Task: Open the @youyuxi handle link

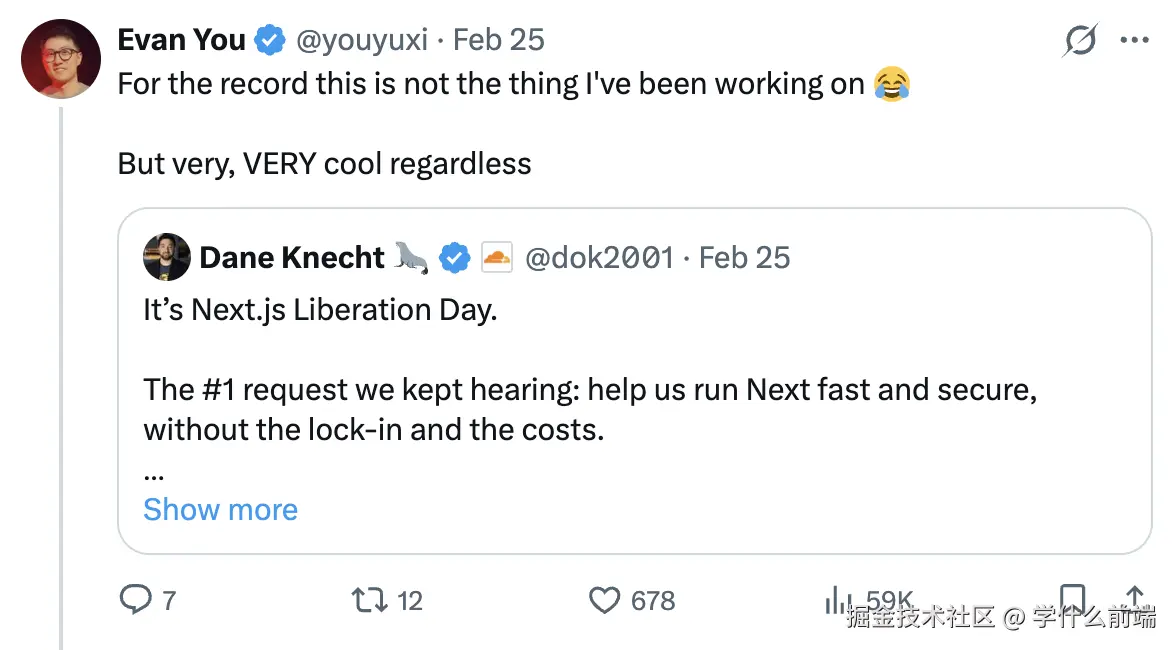Action: coord(361,40)
